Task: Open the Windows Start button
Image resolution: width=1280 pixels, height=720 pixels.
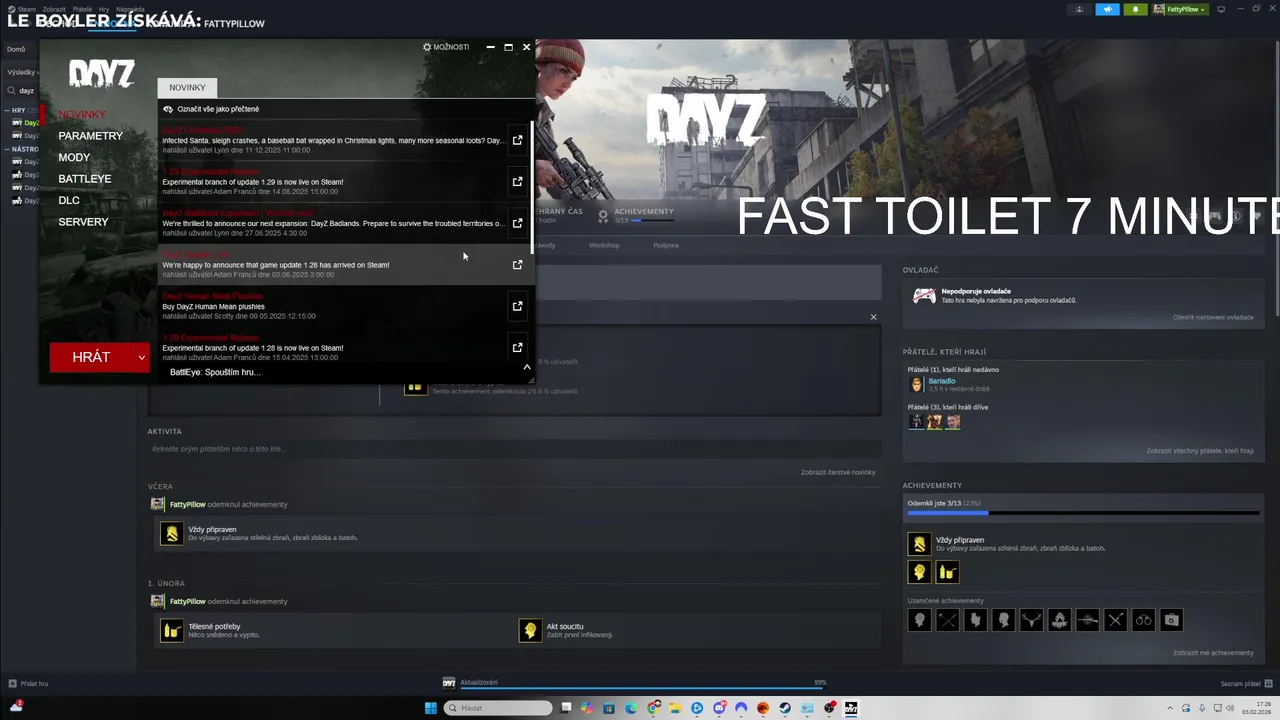Action: coord(431,708)
